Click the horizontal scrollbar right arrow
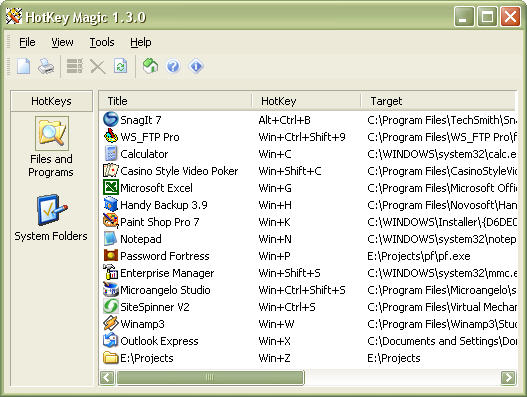The width and height of the screenshot is (527, 397). 508,378
